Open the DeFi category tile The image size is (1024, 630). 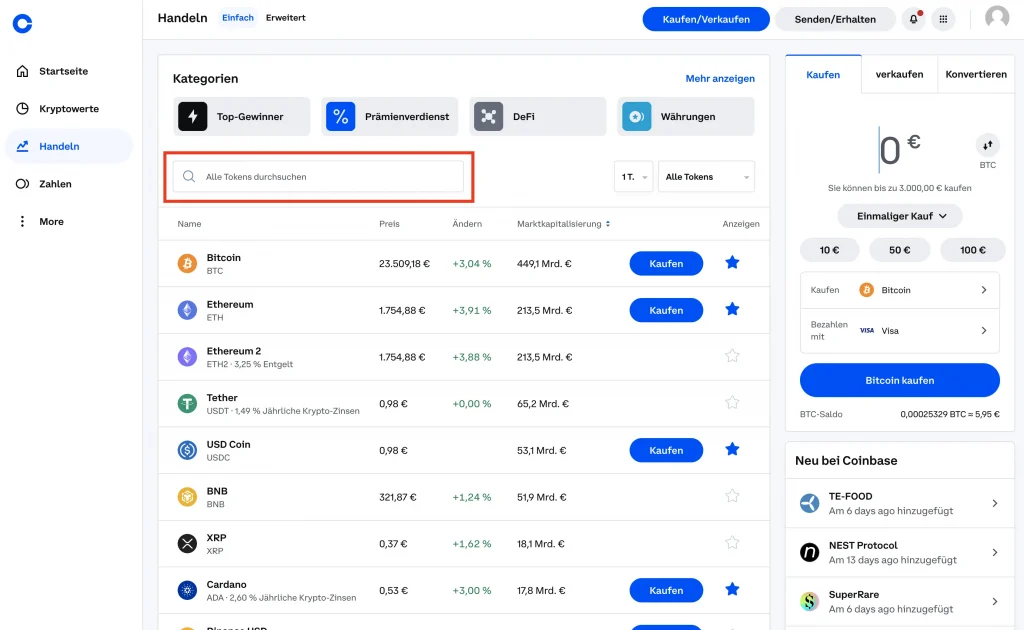pyautogui.click(x=539, y=117)
